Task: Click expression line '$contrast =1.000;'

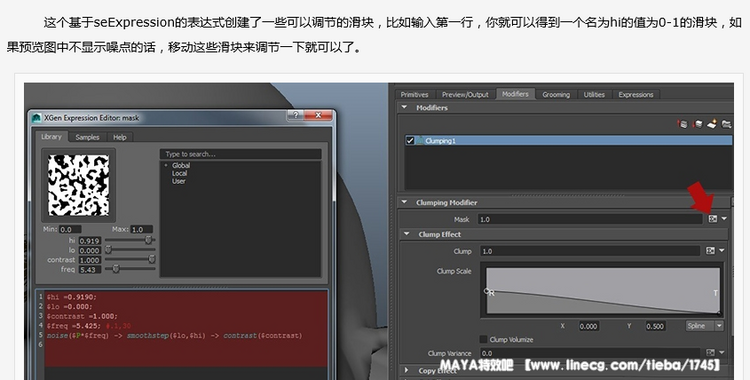Action: [x=82, y=316]
